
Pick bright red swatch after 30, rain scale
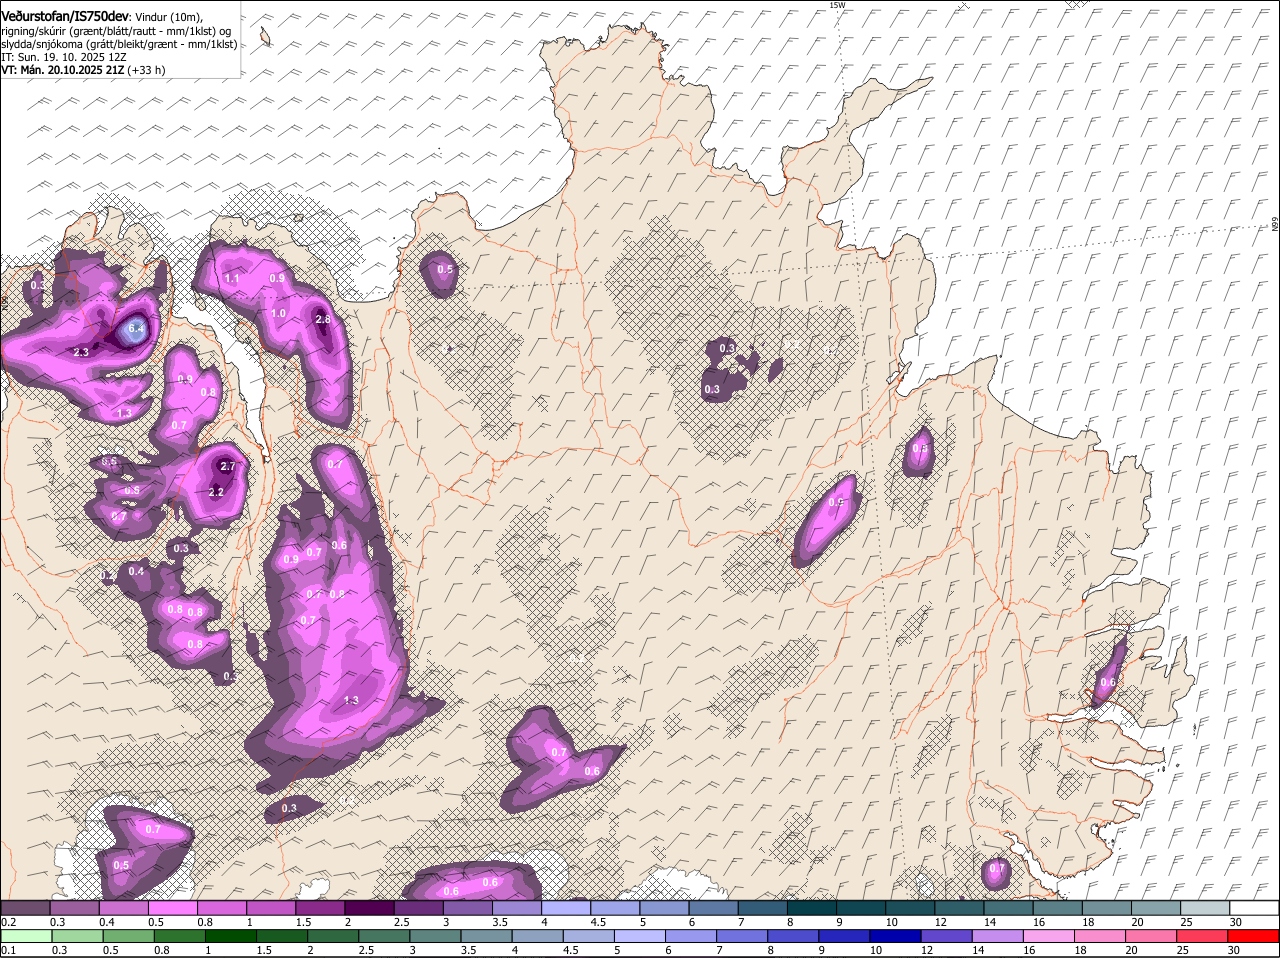[x=1255, y=936]
